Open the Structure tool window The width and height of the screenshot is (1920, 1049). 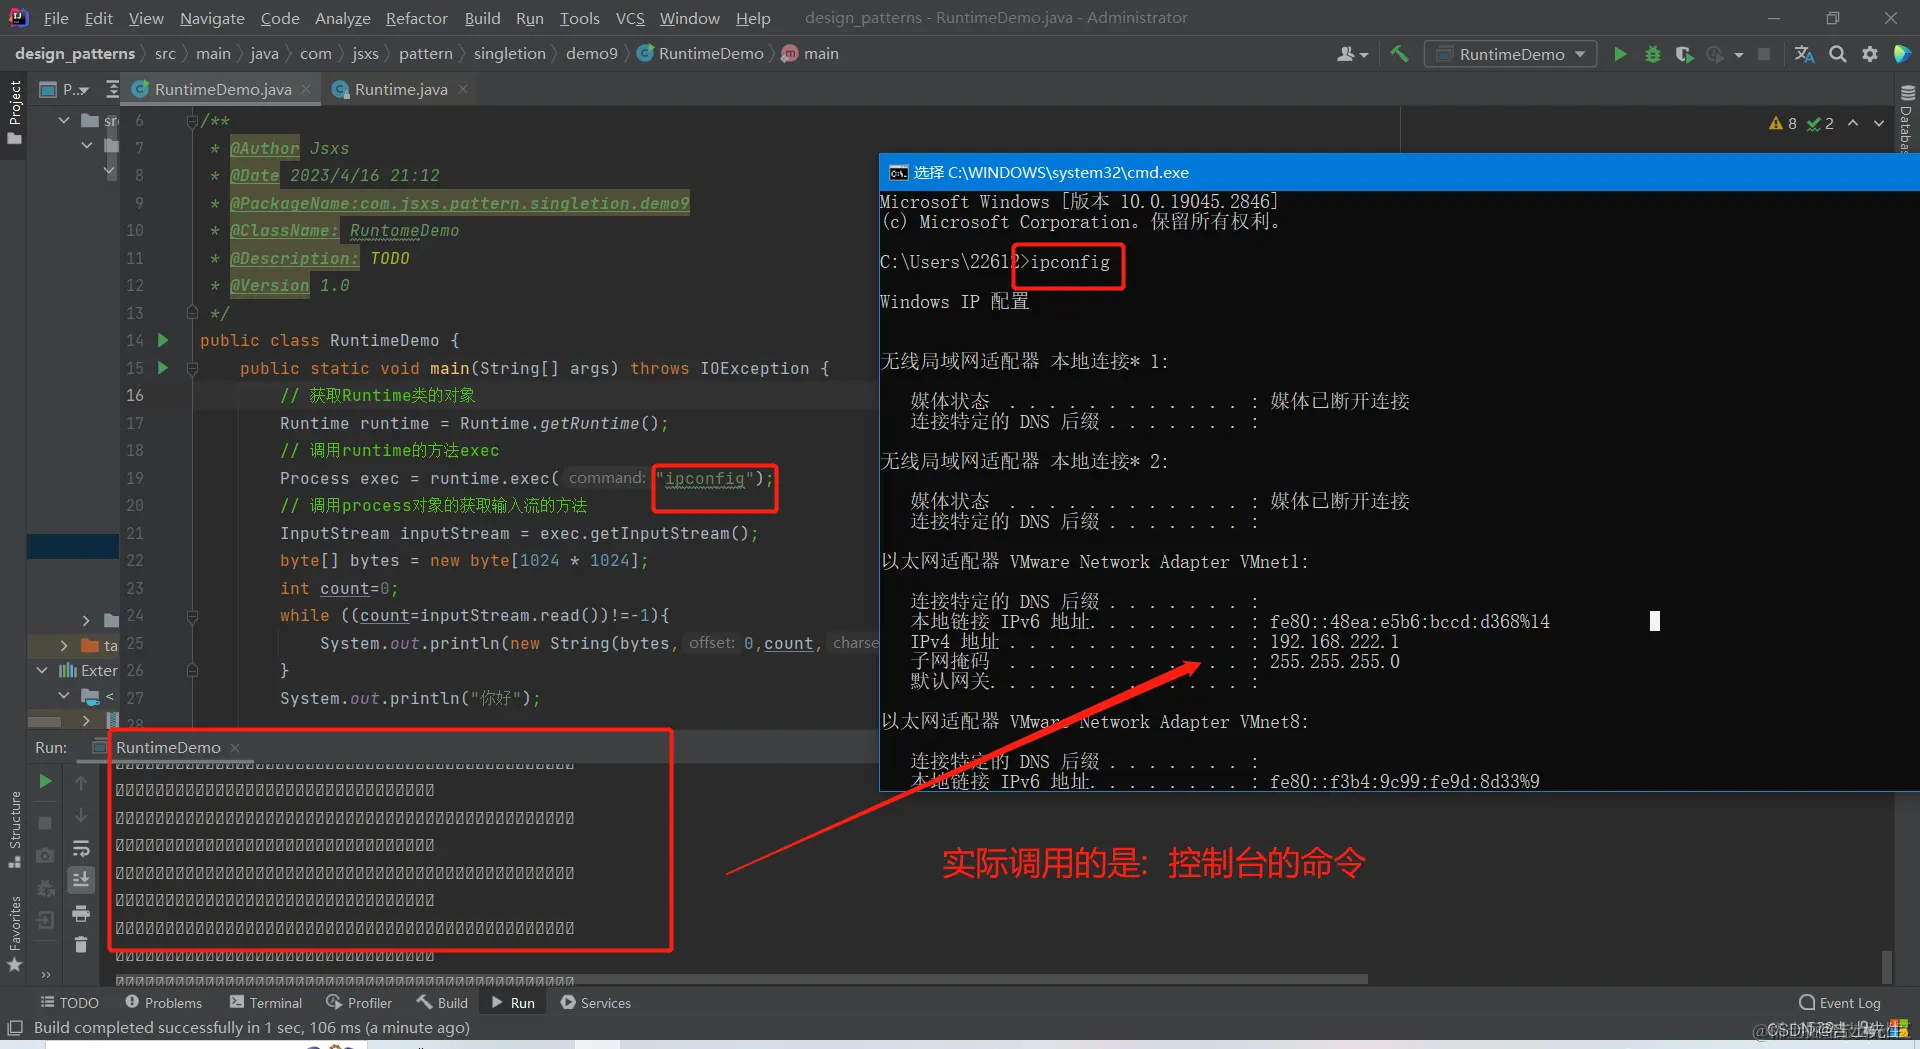coord(15,830)
